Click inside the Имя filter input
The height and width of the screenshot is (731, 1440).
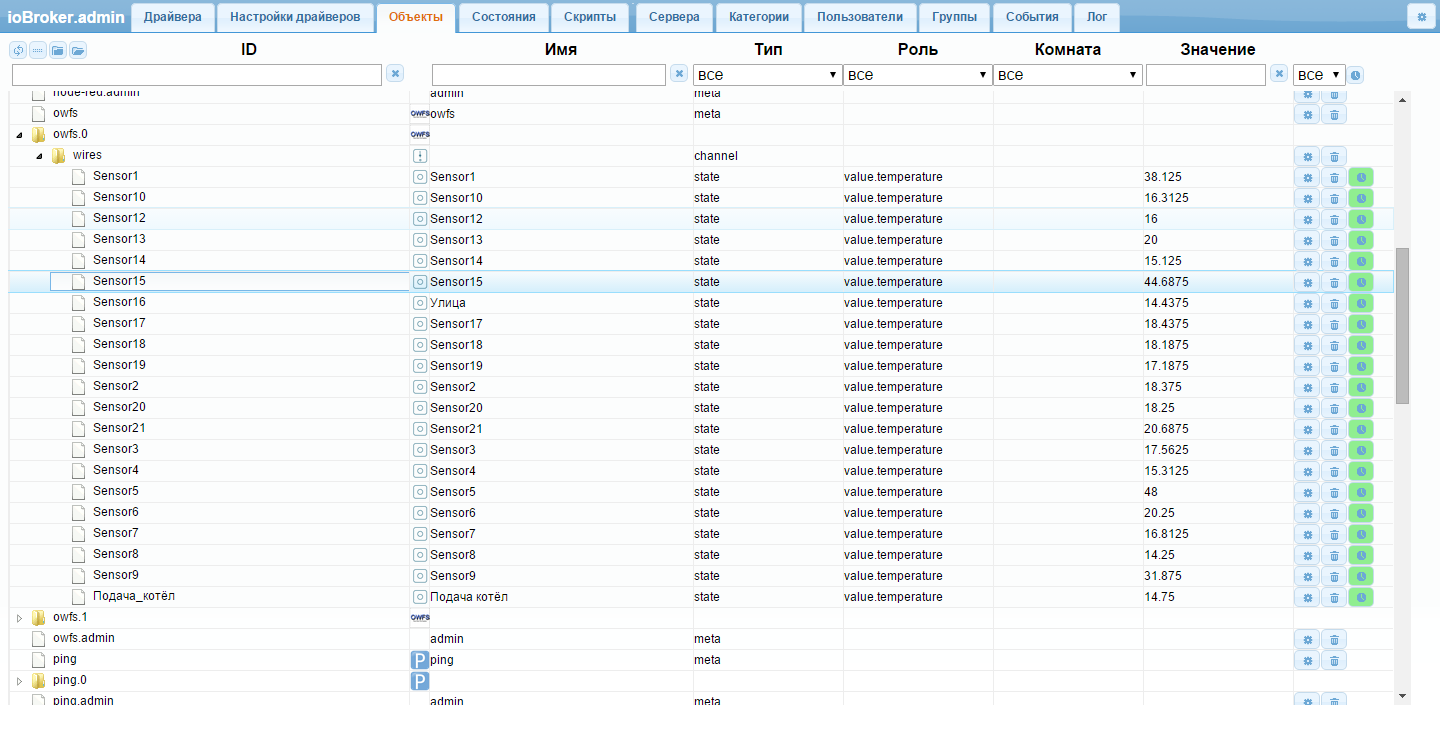pos(549,75)
